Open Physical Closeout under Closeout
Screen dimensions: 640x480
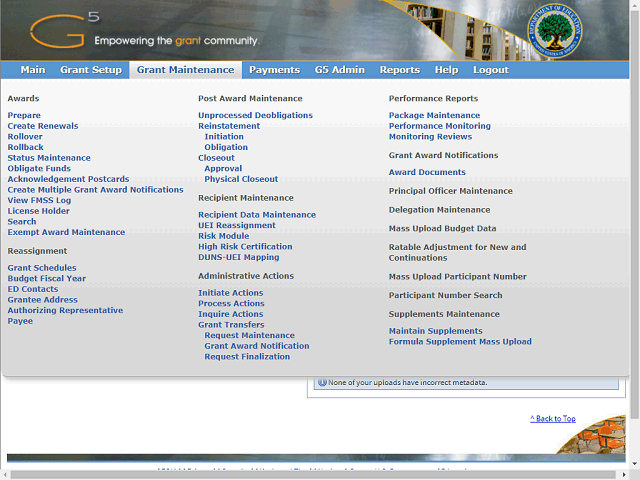[241, 179]
